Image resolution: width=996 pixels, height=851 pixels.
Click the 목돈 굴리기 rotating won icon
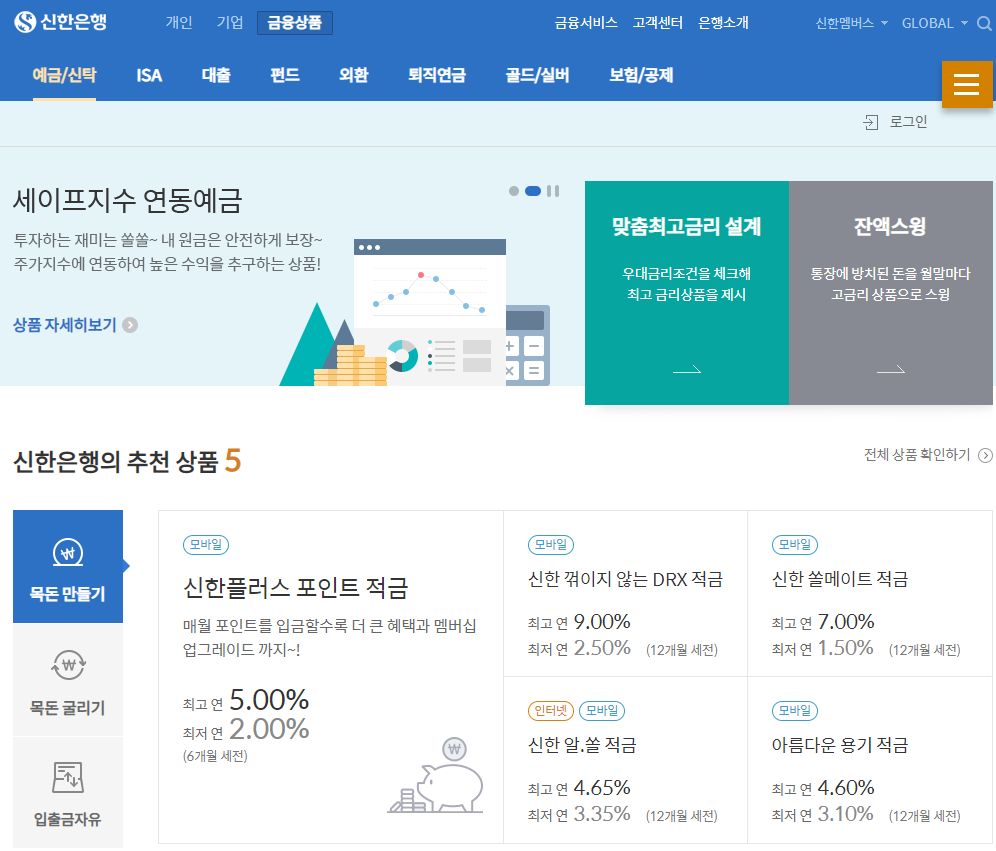coord(68,665)
